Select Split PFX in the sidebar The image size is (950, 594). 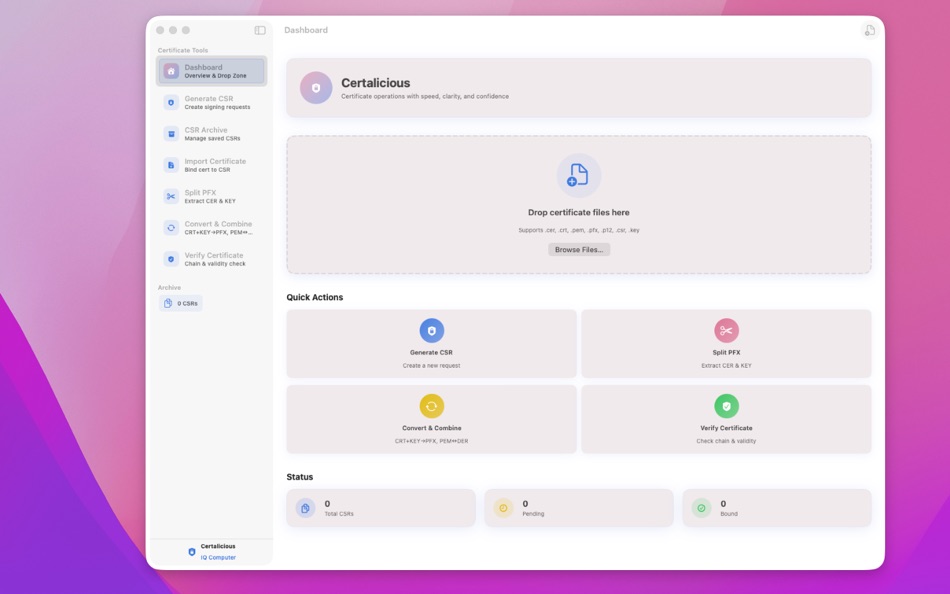[211, 196]
